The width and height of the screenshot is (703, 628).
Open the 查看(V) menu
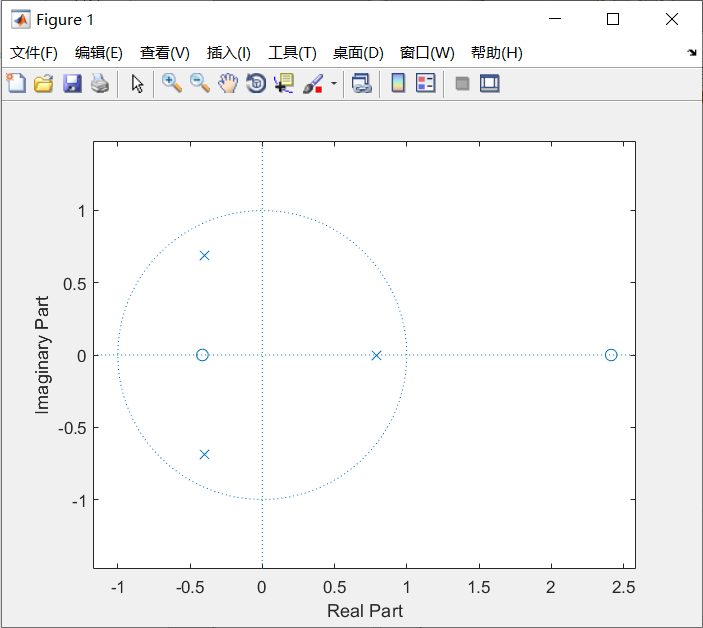165,53
